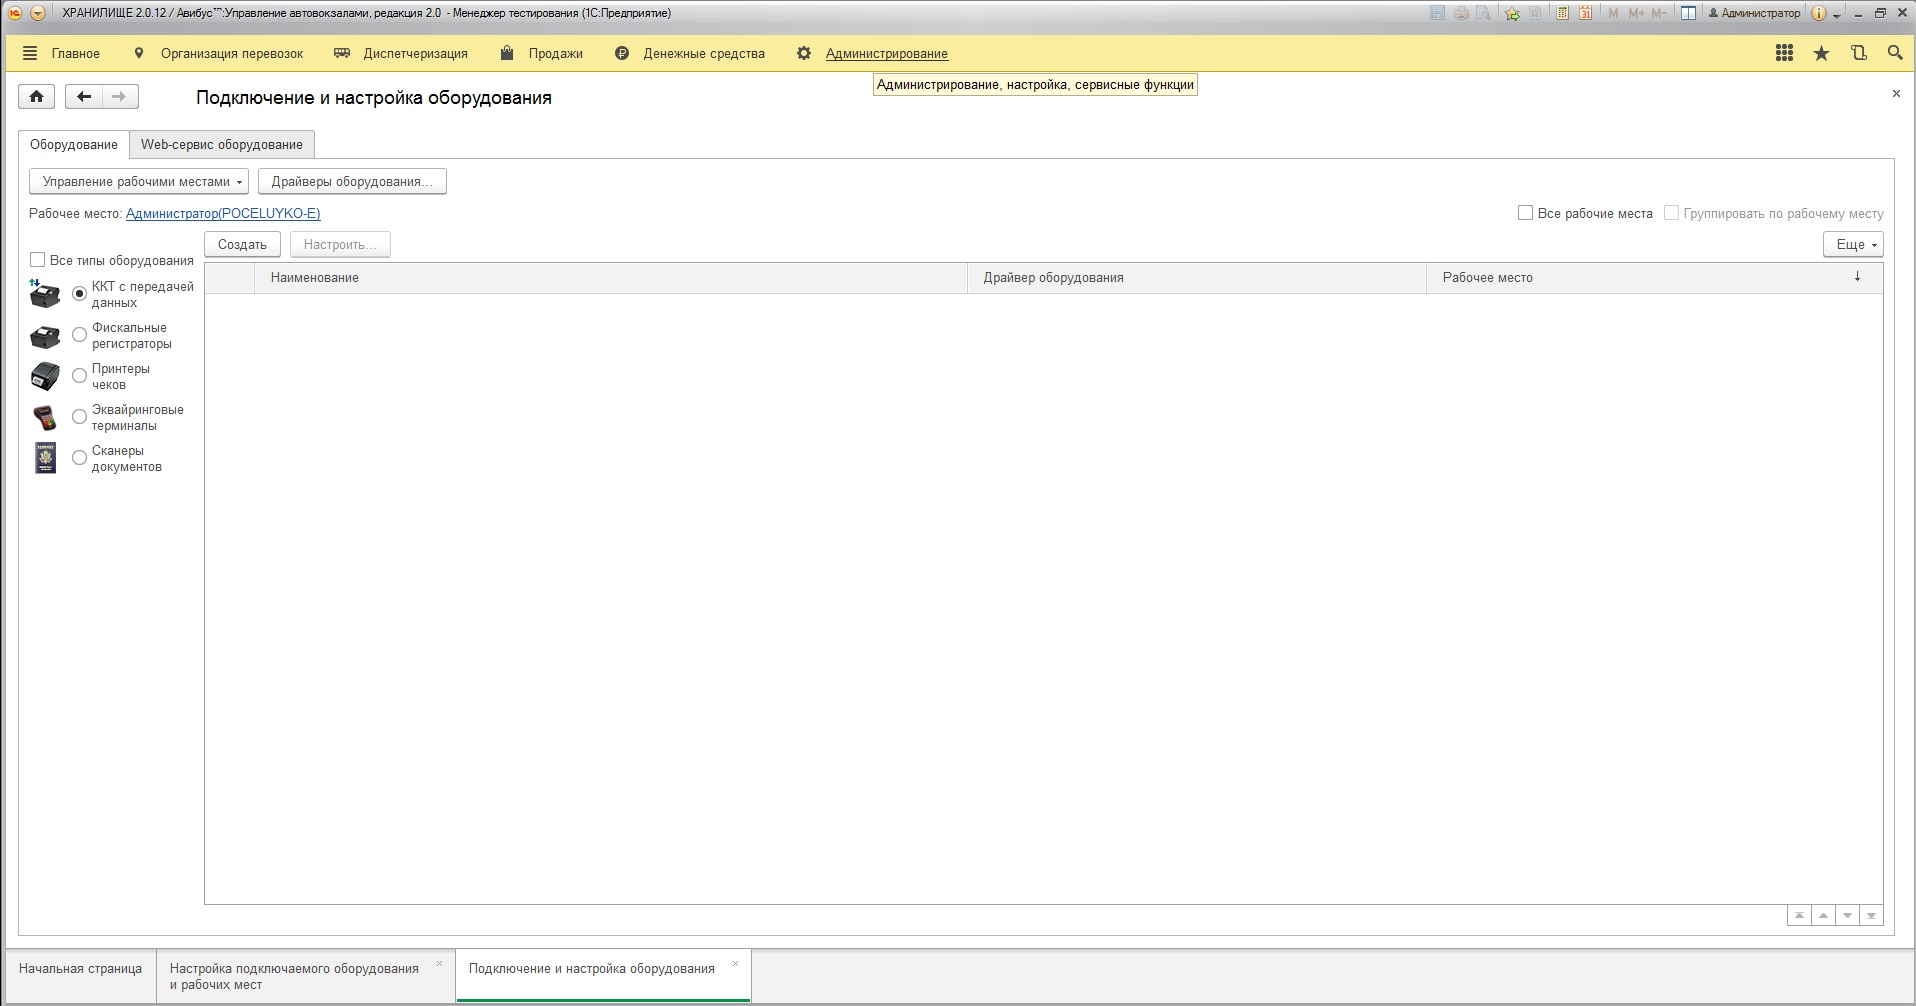Viewport: 1916px width, 1006px height.
Task: Open the calendar icon in title bar
Action: point(1585,13)
